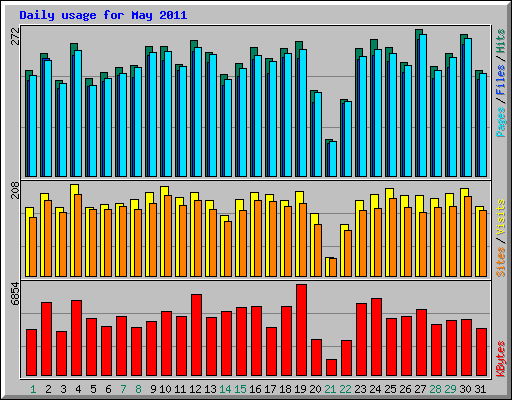Click the green "Hits" legend label
Viewport: 512px width, 400px height.
tap(501, 41)
